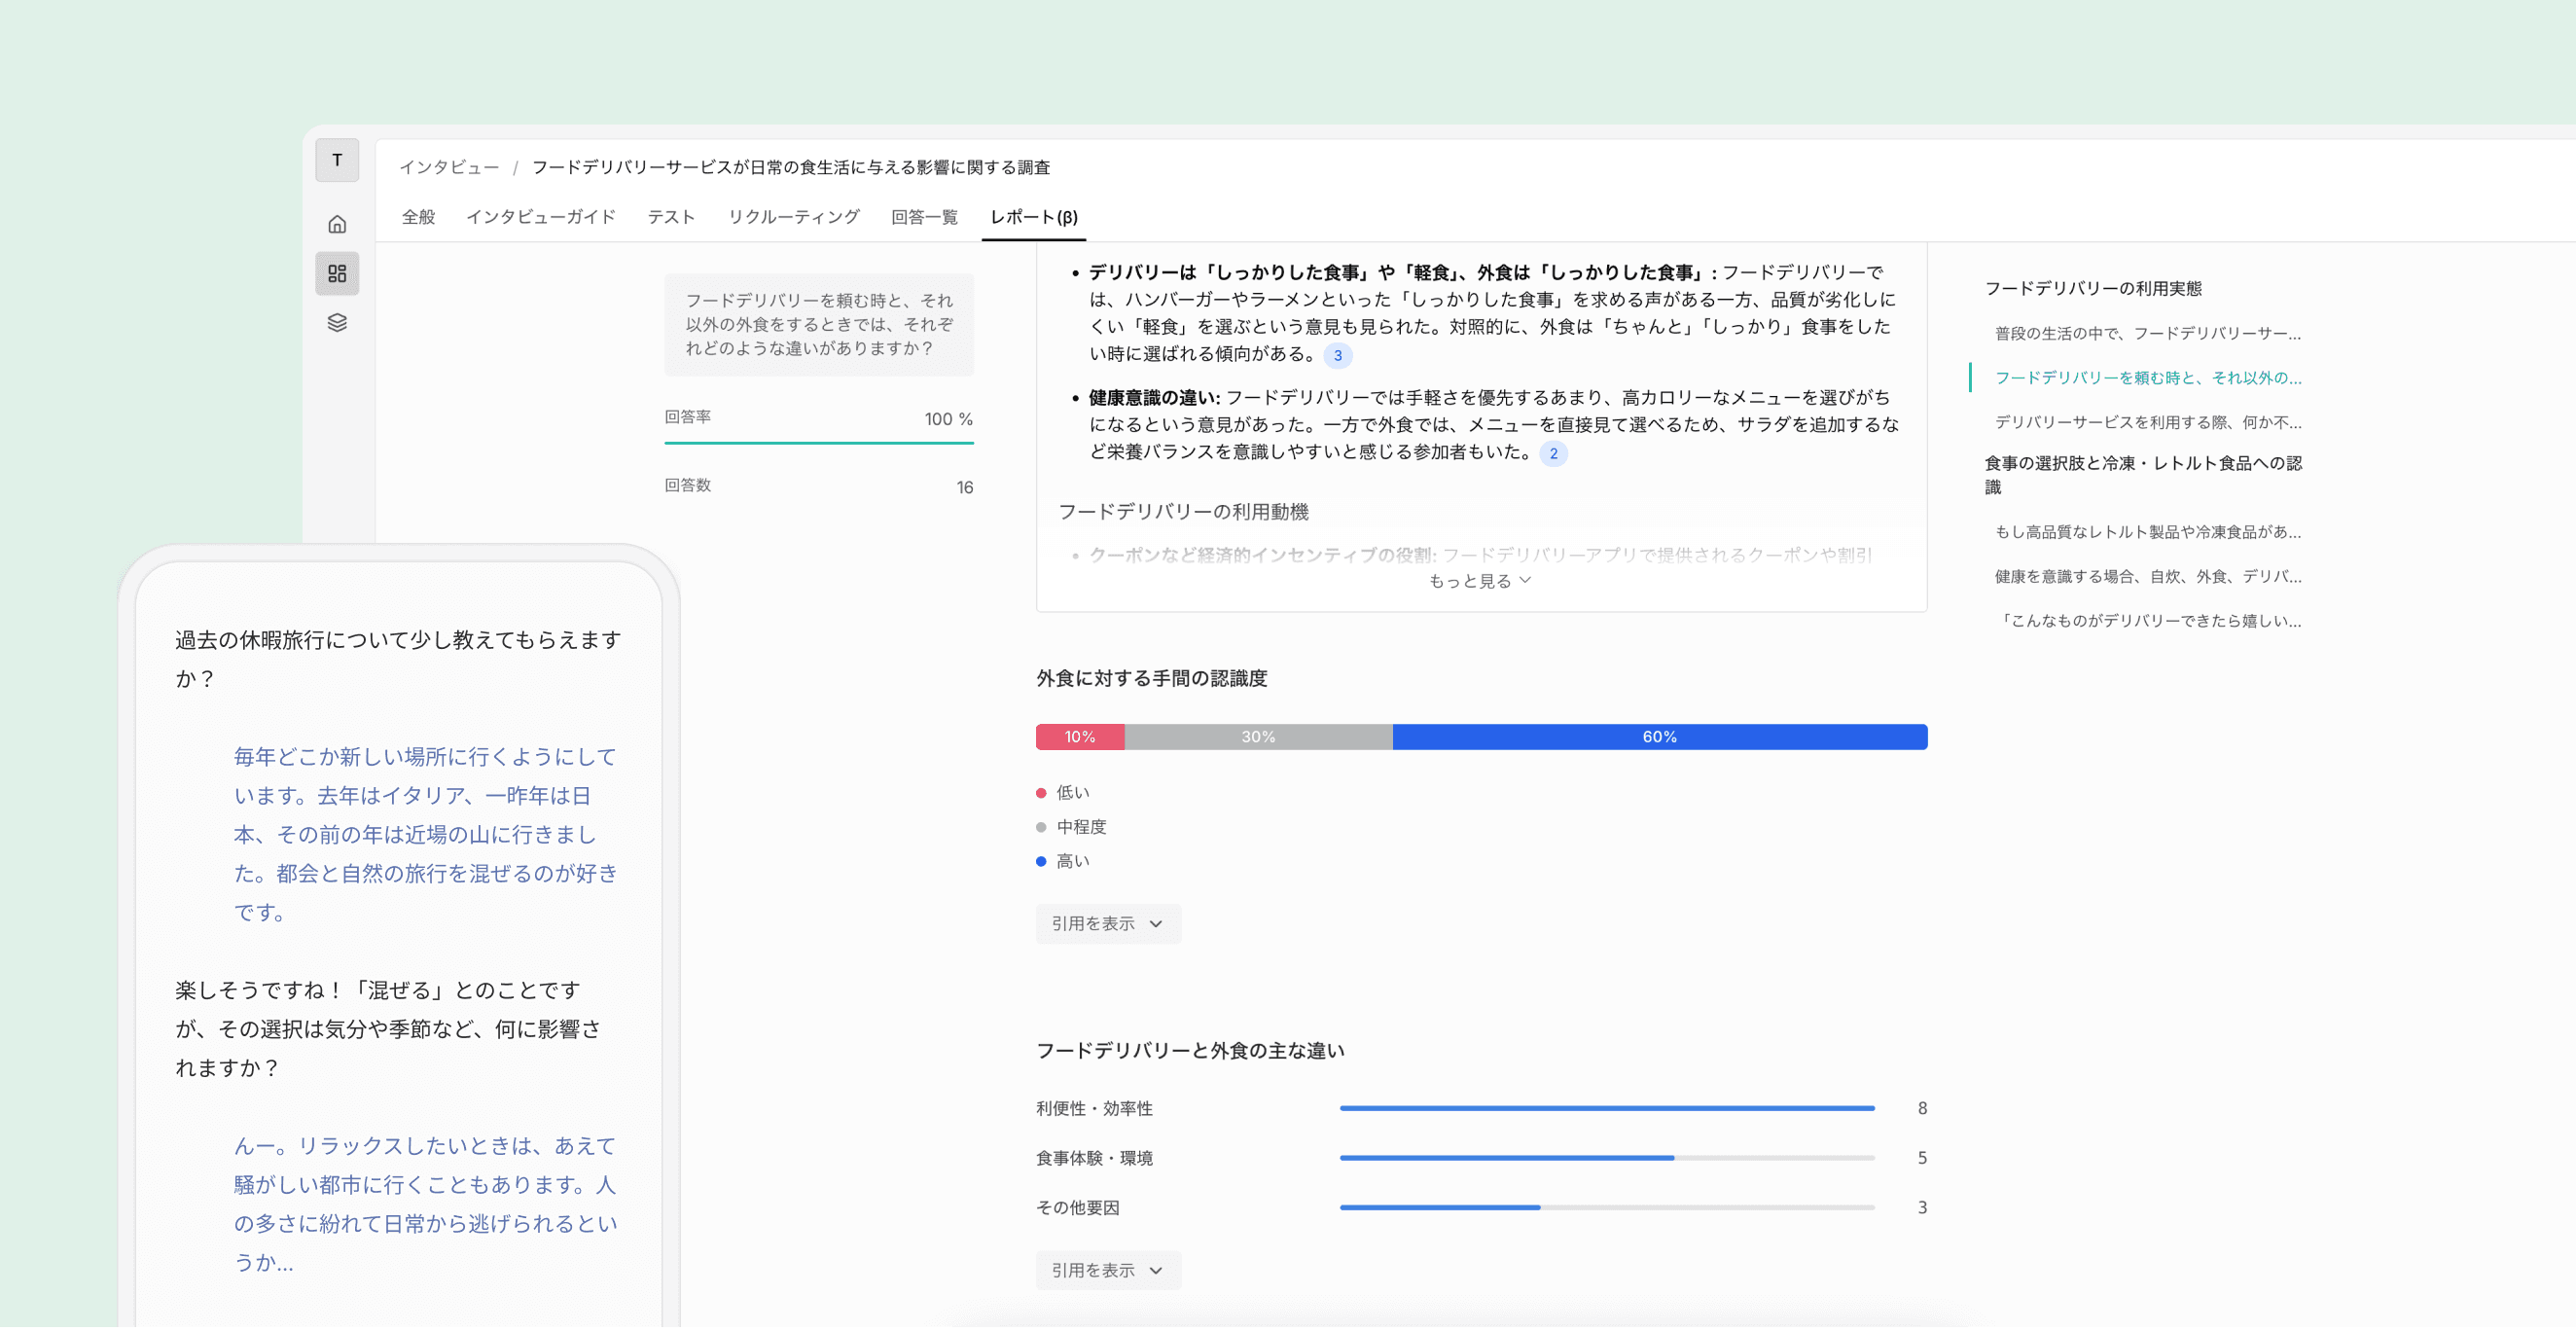2576x1331 pixels.
Task: Toggle the 高い legend item
Action: pos(1069,860)
